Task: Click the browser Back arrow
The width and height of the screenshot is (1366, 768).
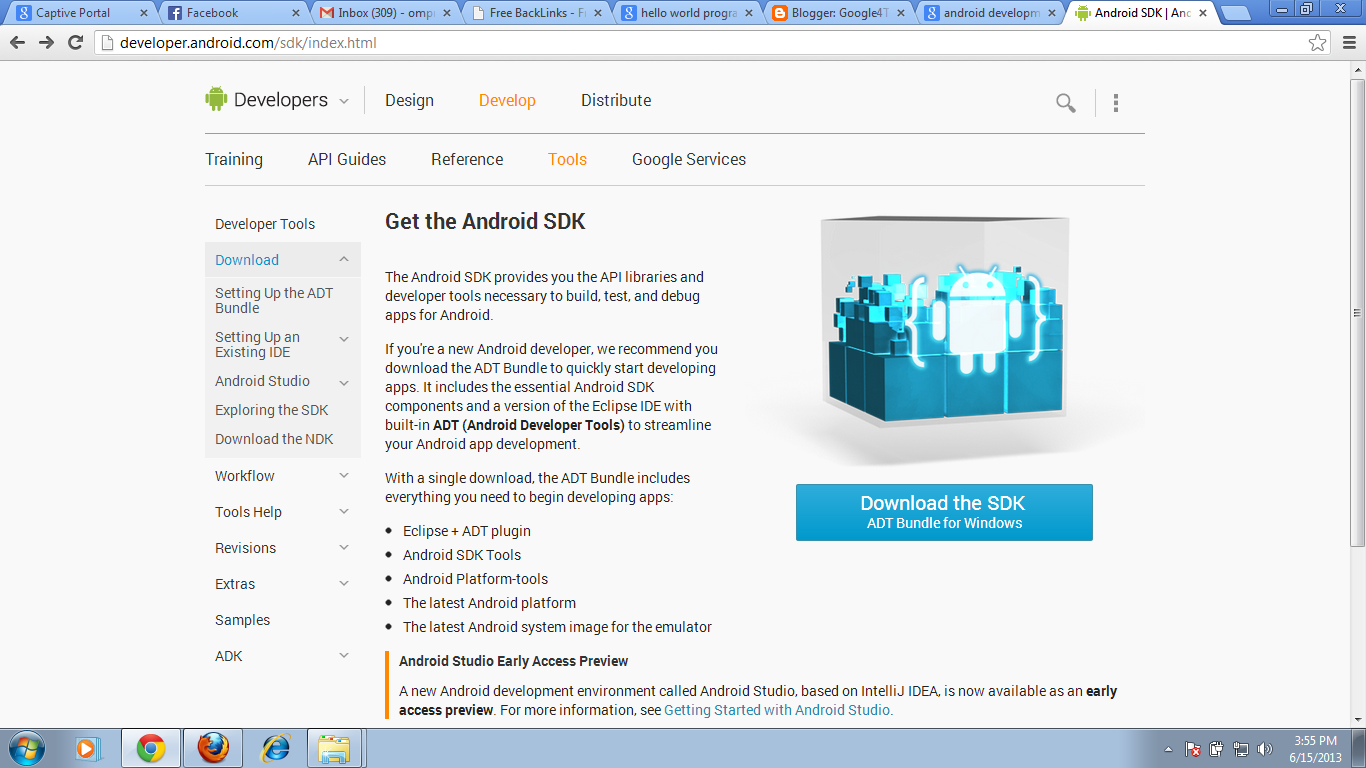Action: pos(17,43)
